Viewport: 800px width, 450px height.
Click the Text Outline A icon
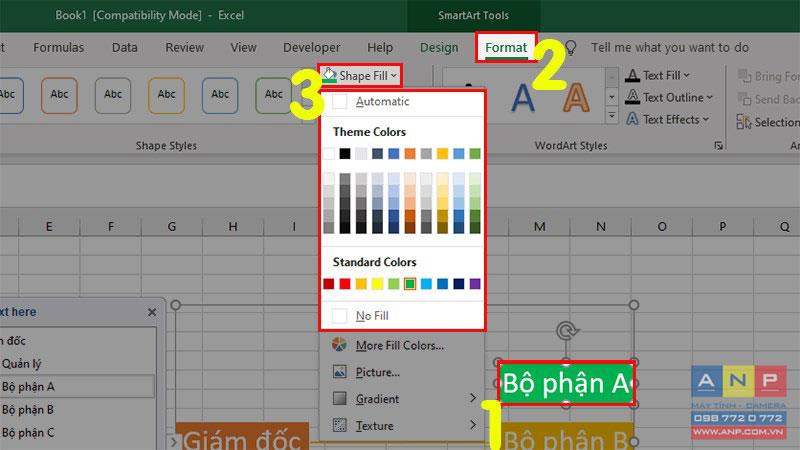coord(632,97)
